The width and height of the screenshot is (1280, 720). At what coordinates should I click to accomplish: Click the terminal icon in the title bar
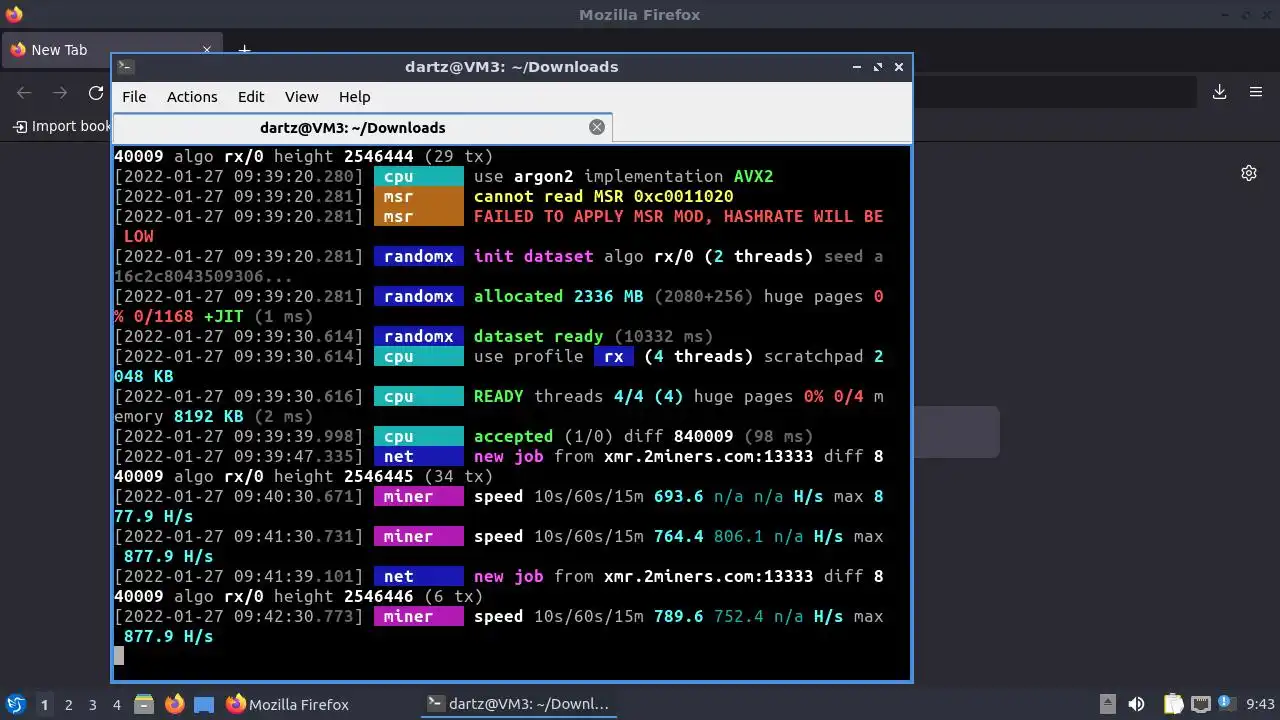[125, 67]
